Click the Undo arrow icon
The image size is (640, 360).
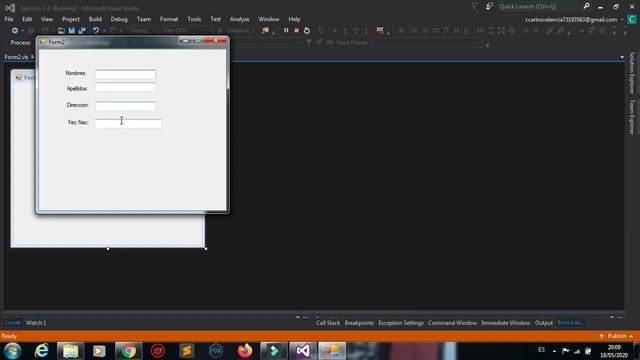coord(96,31)
